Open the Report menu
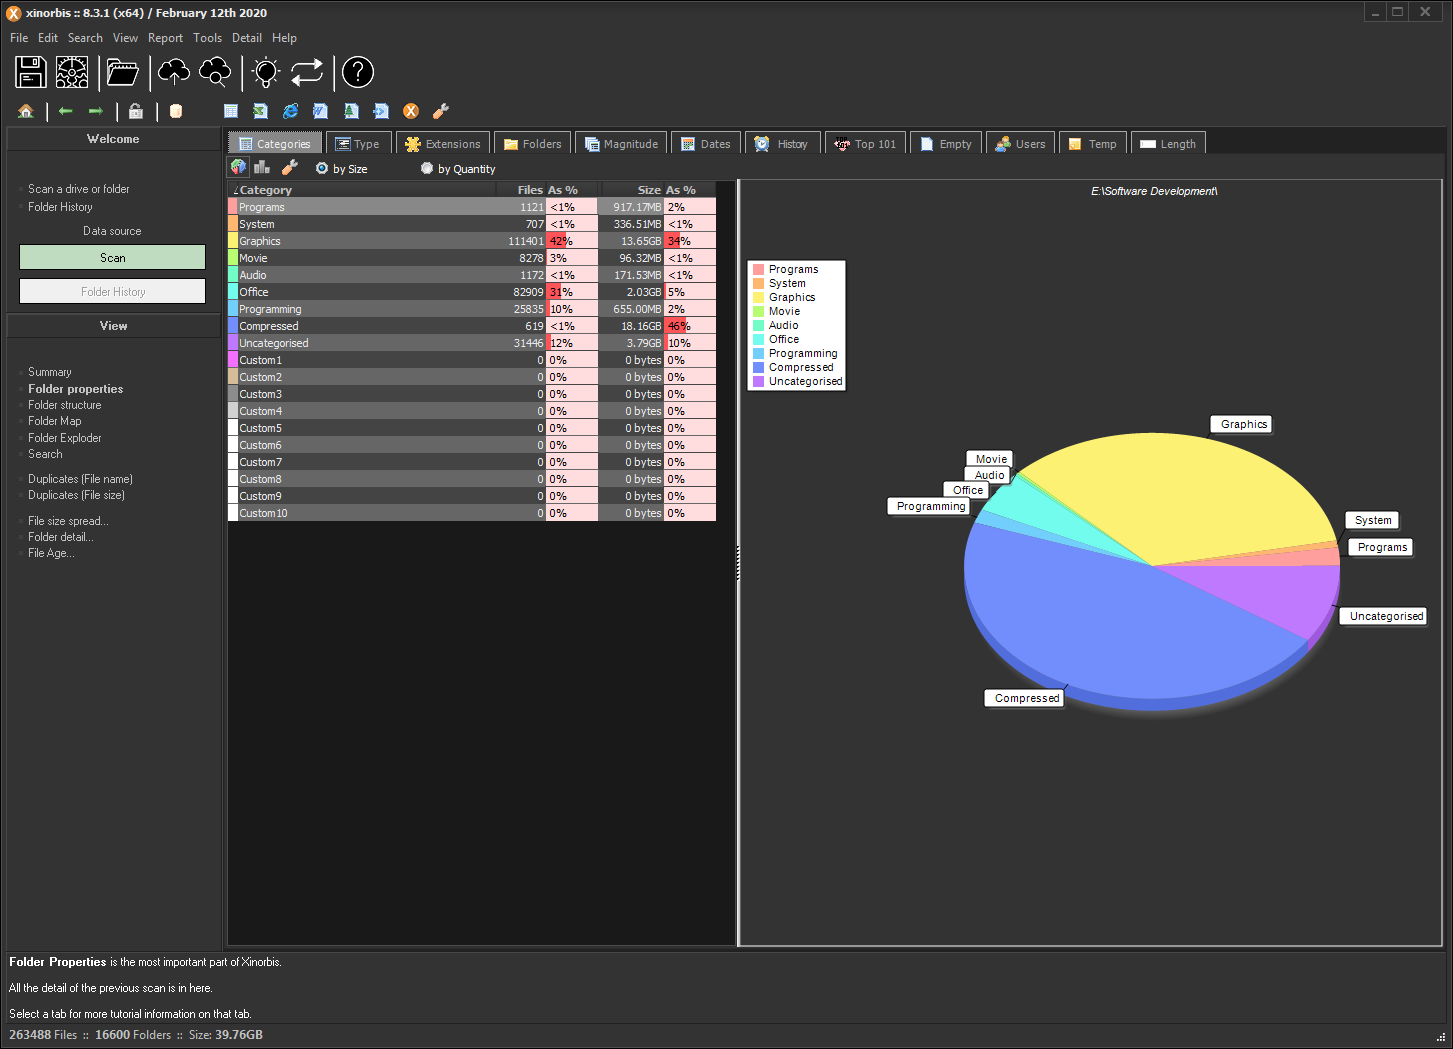The height and width of the screenshot is (1049, 1453). click(x=165, y=38)
